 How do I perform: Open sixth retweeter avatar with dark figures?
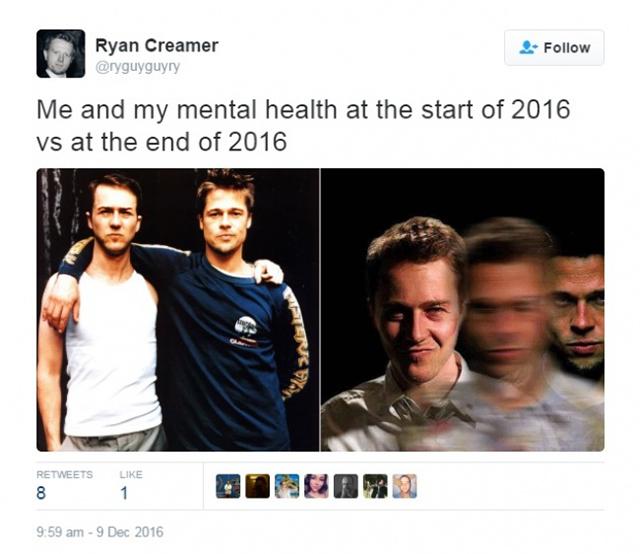(x=375, y=486)
